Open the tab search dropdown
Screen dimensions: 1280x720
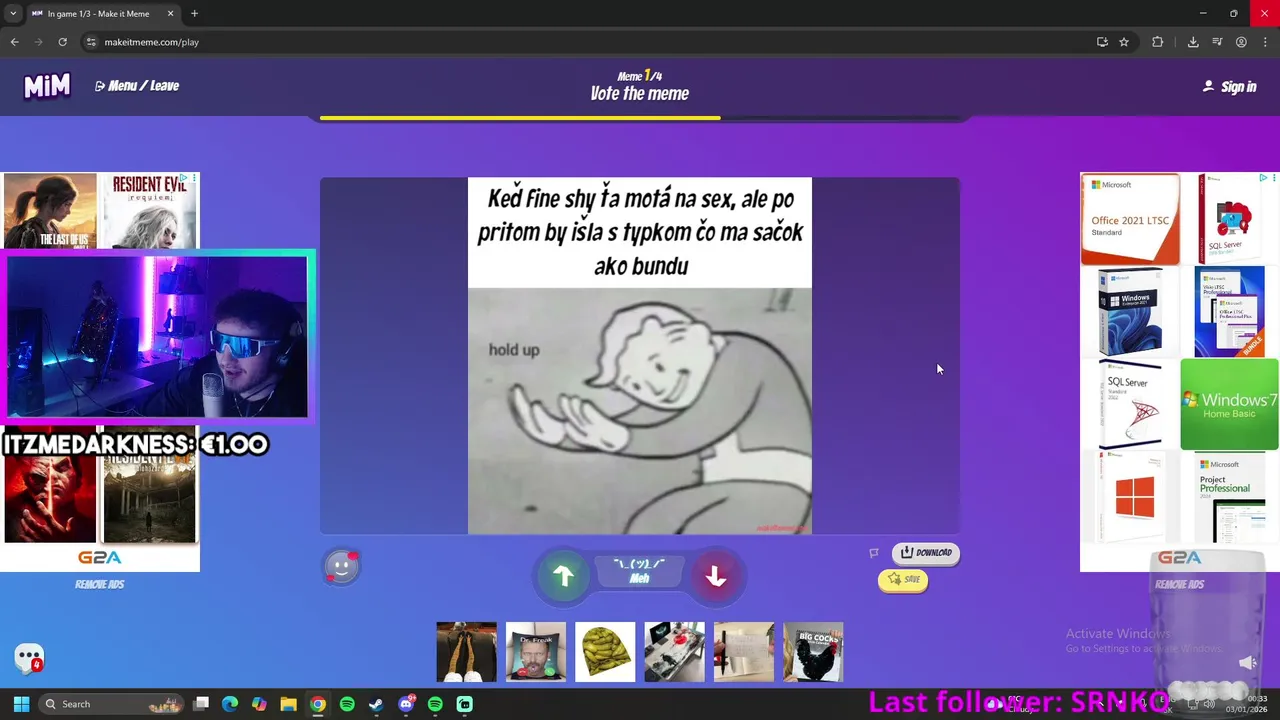[x=12, y=13]
